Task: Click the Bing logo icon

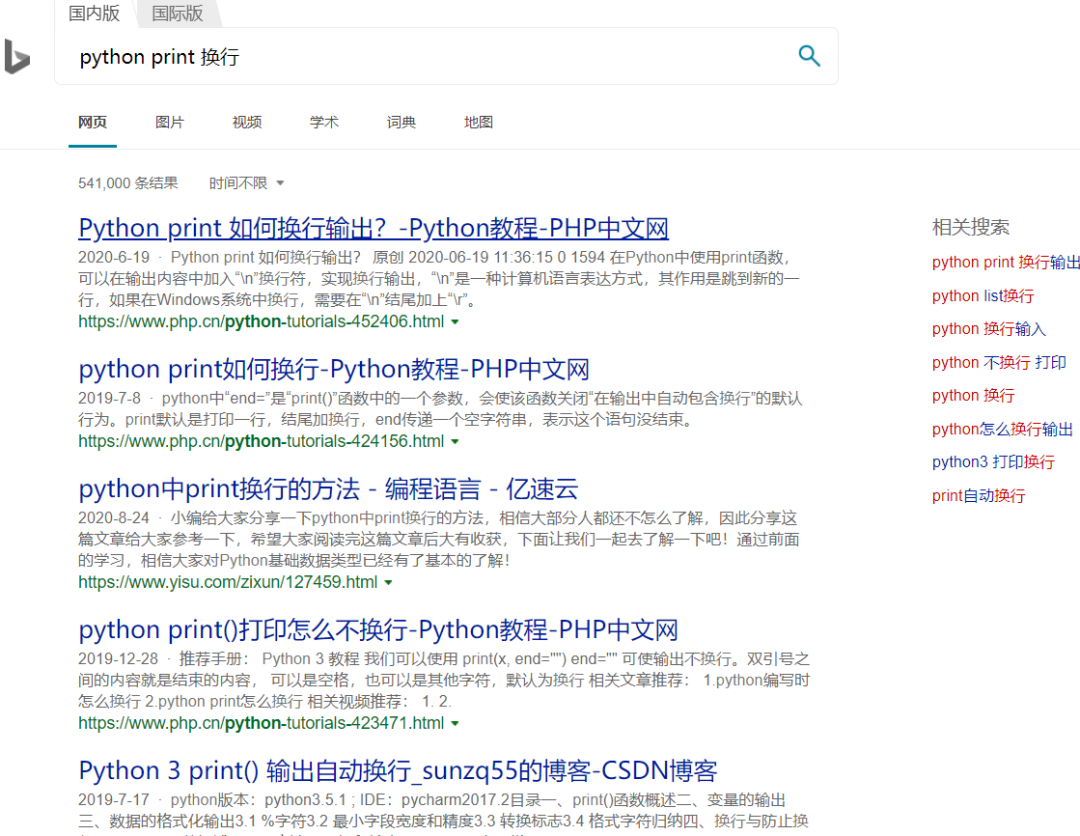Action: tap(17, 56)
